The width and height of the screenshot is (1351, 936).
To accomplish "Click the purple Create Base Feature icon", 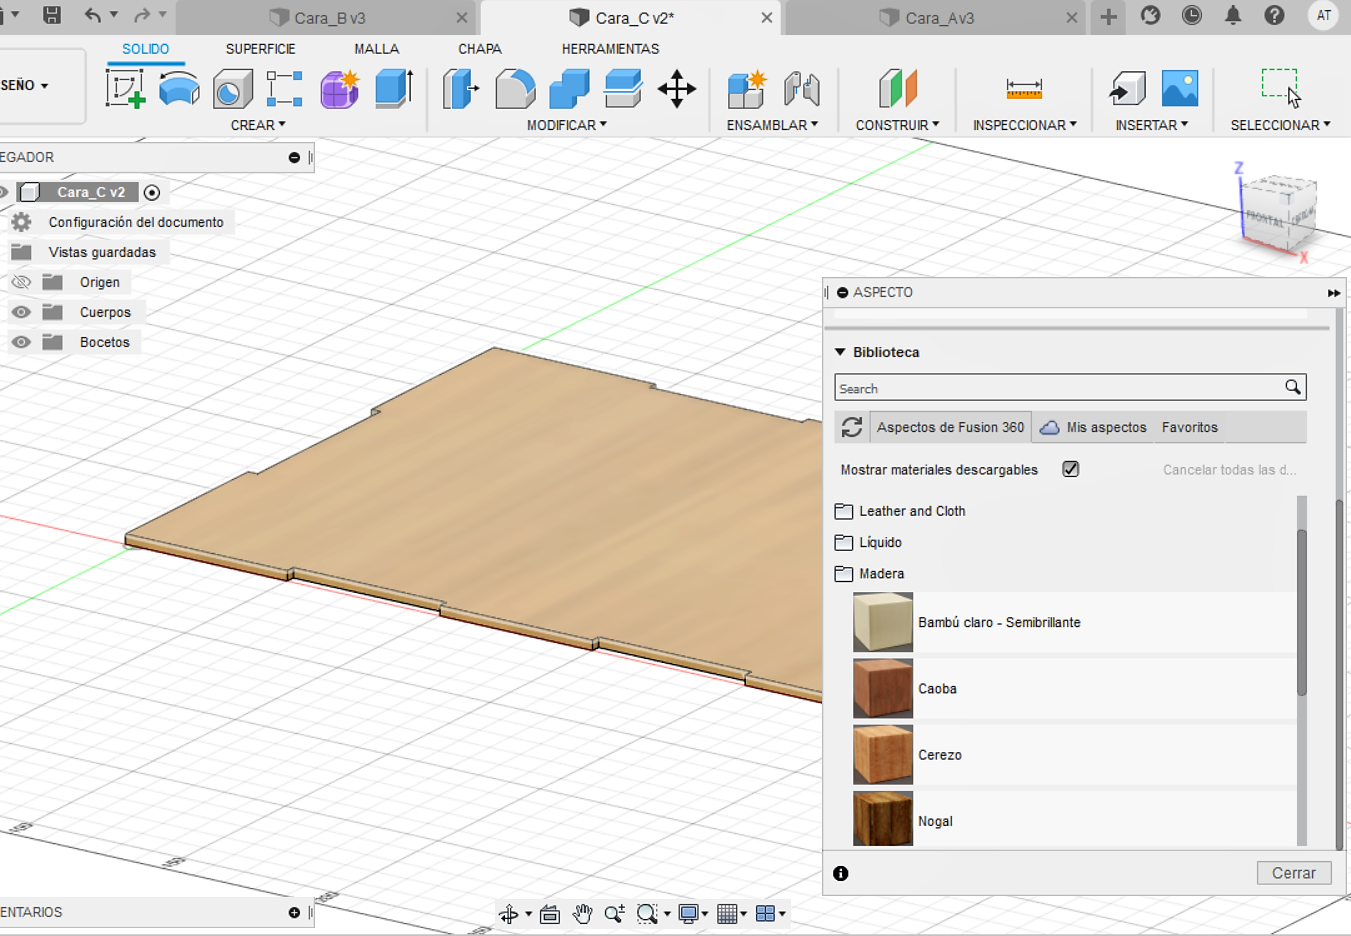I will click(x=340, y=88).
